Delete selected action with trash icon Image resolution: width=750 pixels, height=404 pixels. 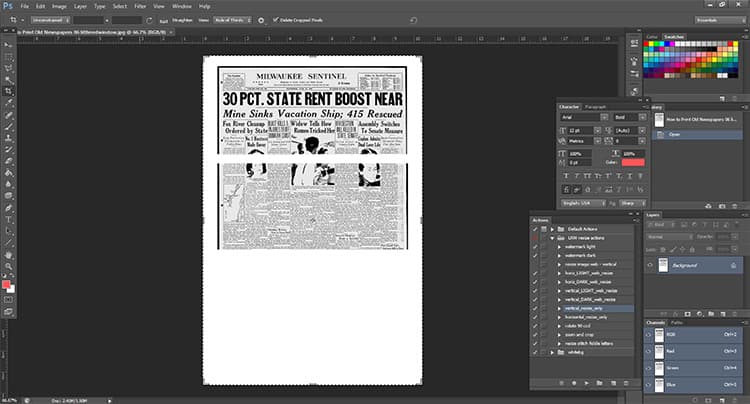point(626,383)
